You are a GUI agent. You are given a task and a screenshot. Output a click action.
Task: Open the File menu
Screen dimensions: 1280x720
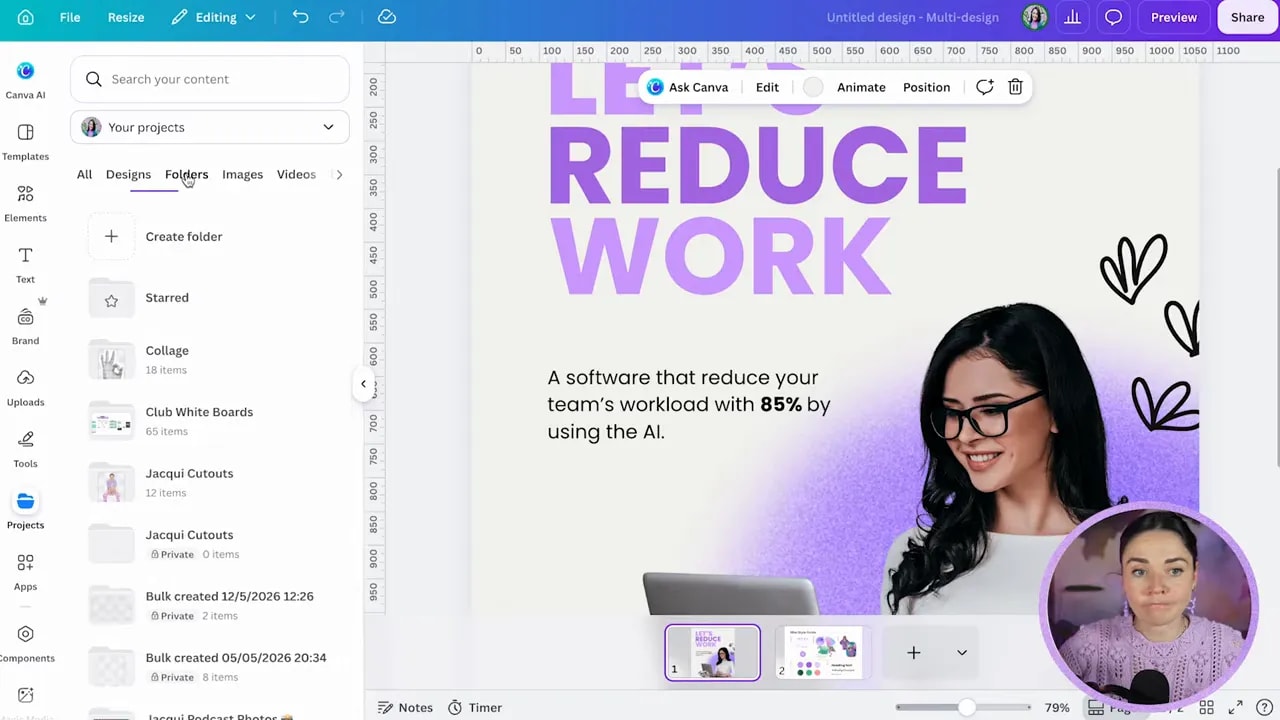70,17
